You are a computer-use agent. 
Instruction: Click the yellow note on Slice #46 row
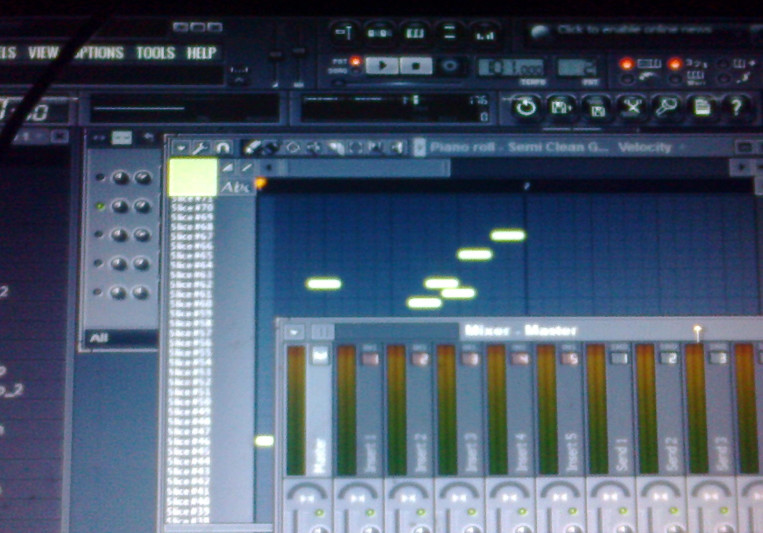[264, 441]
